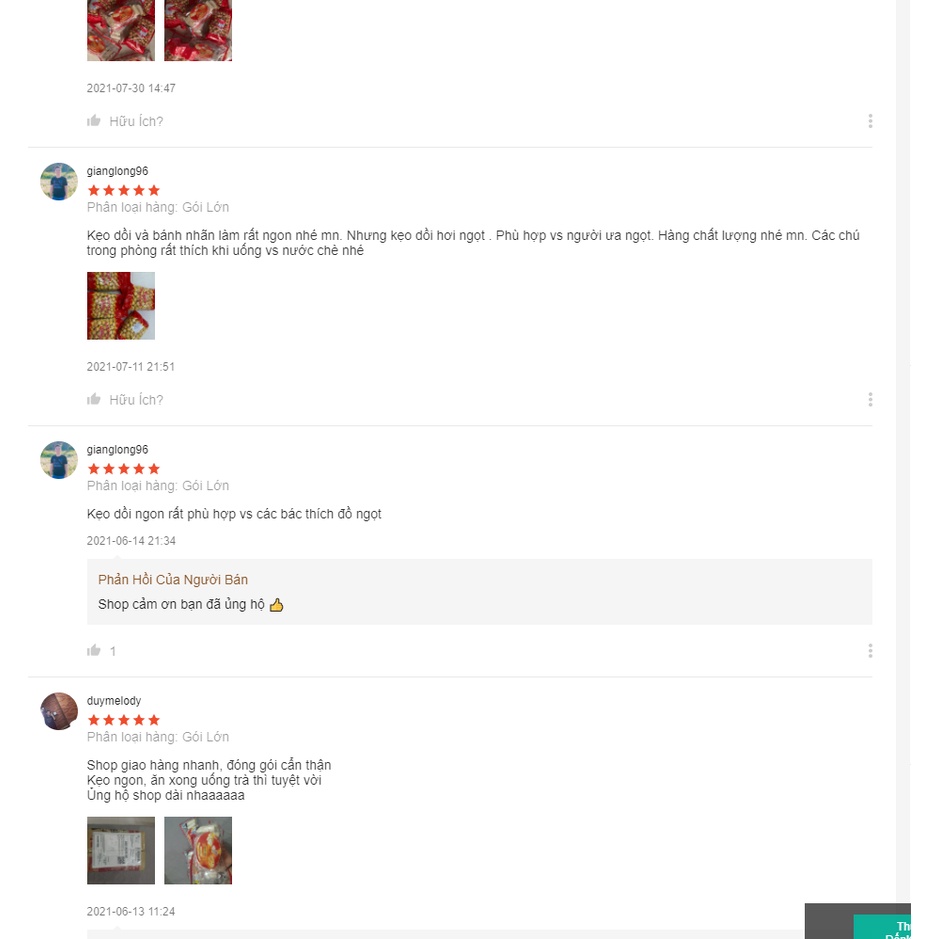Click thumbs-up icon under the 2021-07-11 review
The width and height of the screenshot is (939, 939).
93,399
